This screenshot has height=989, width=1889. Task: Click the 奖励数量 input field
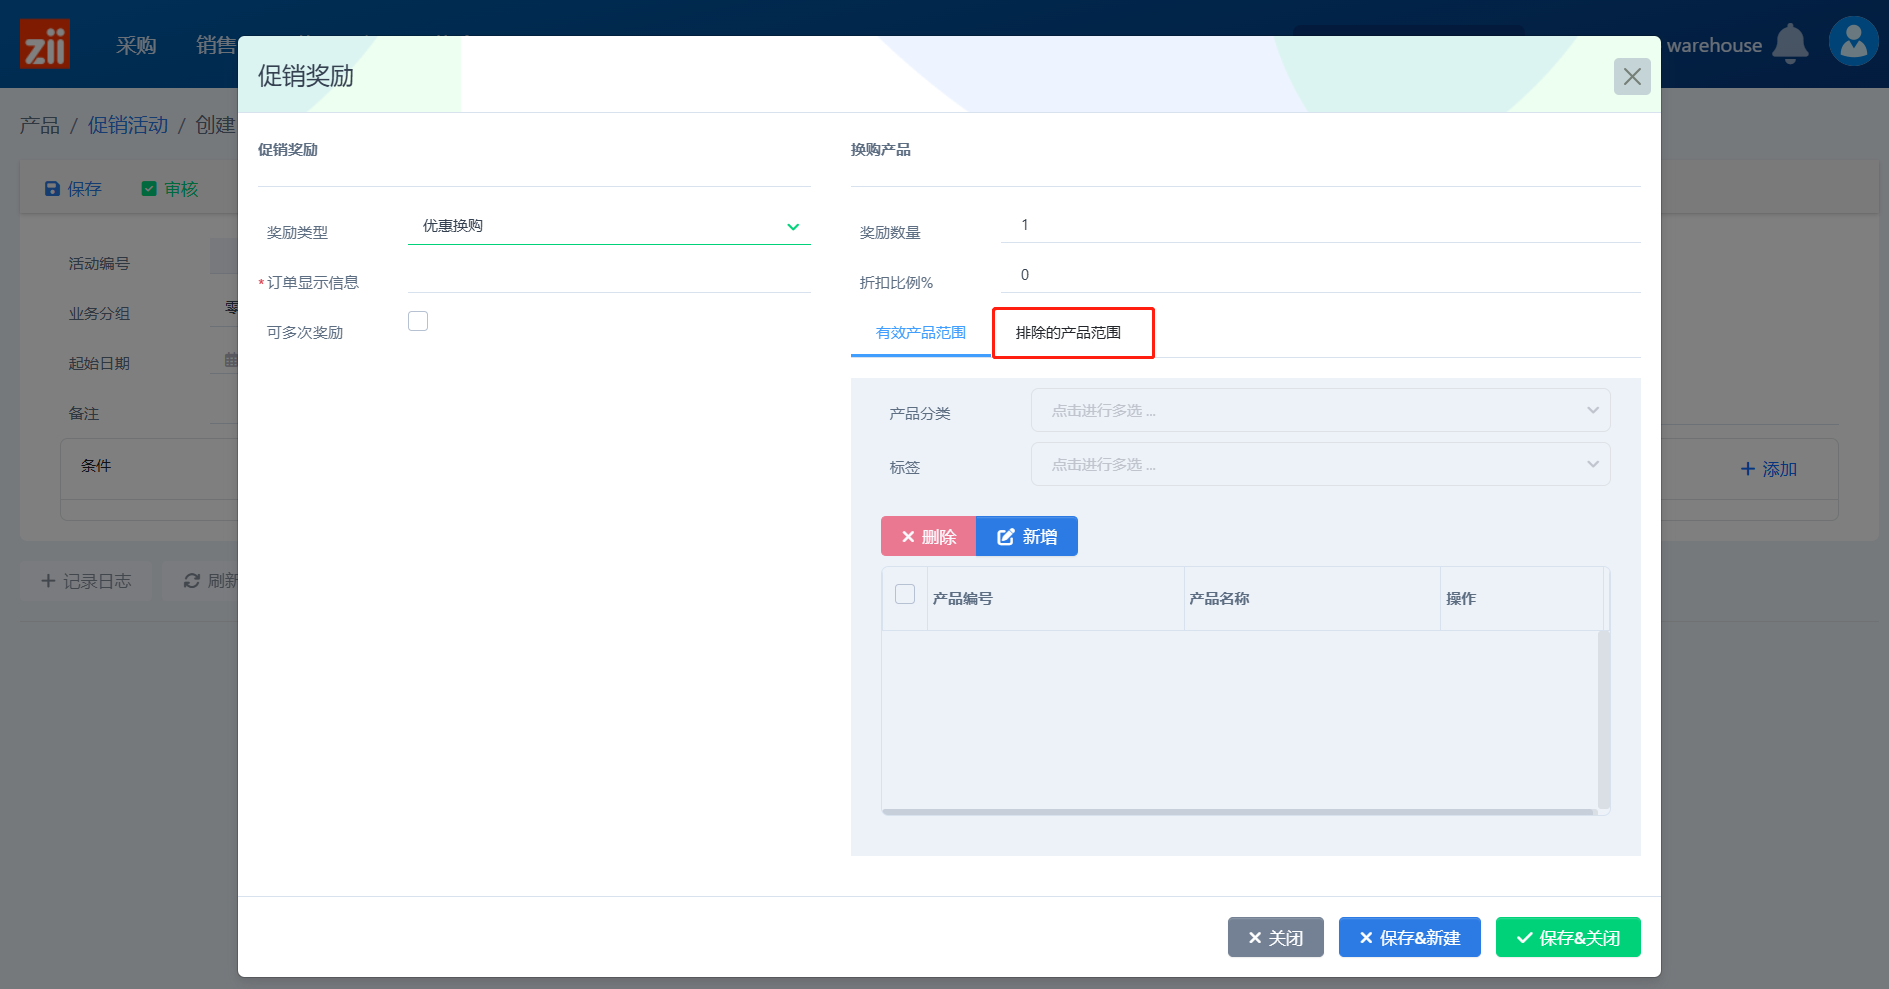click(1320, 225)
